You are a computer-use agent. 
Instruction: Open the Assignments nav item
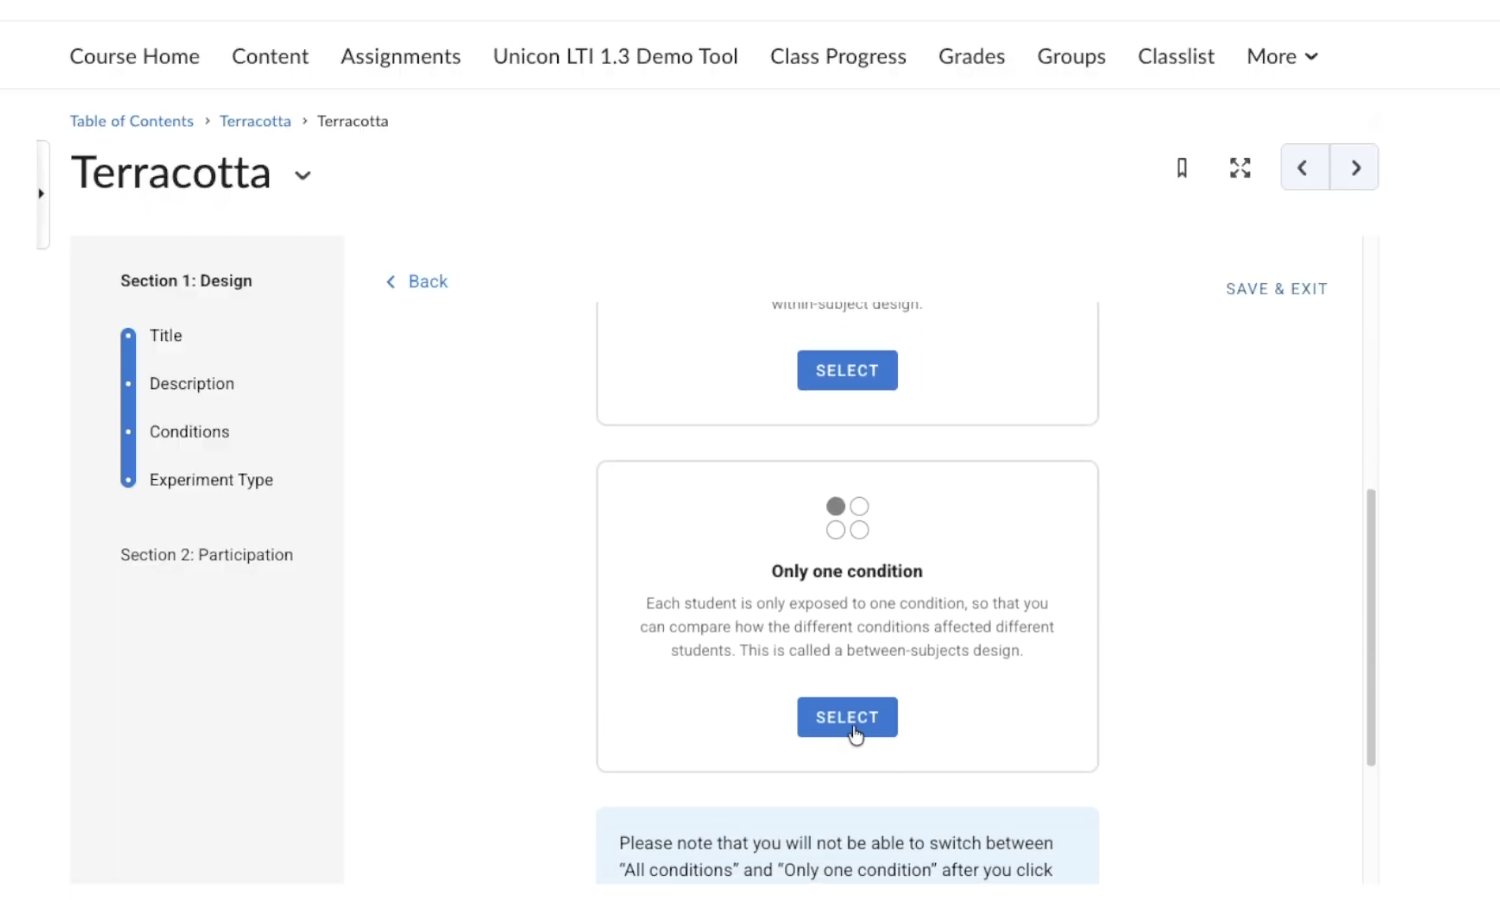tap(401, 56)
